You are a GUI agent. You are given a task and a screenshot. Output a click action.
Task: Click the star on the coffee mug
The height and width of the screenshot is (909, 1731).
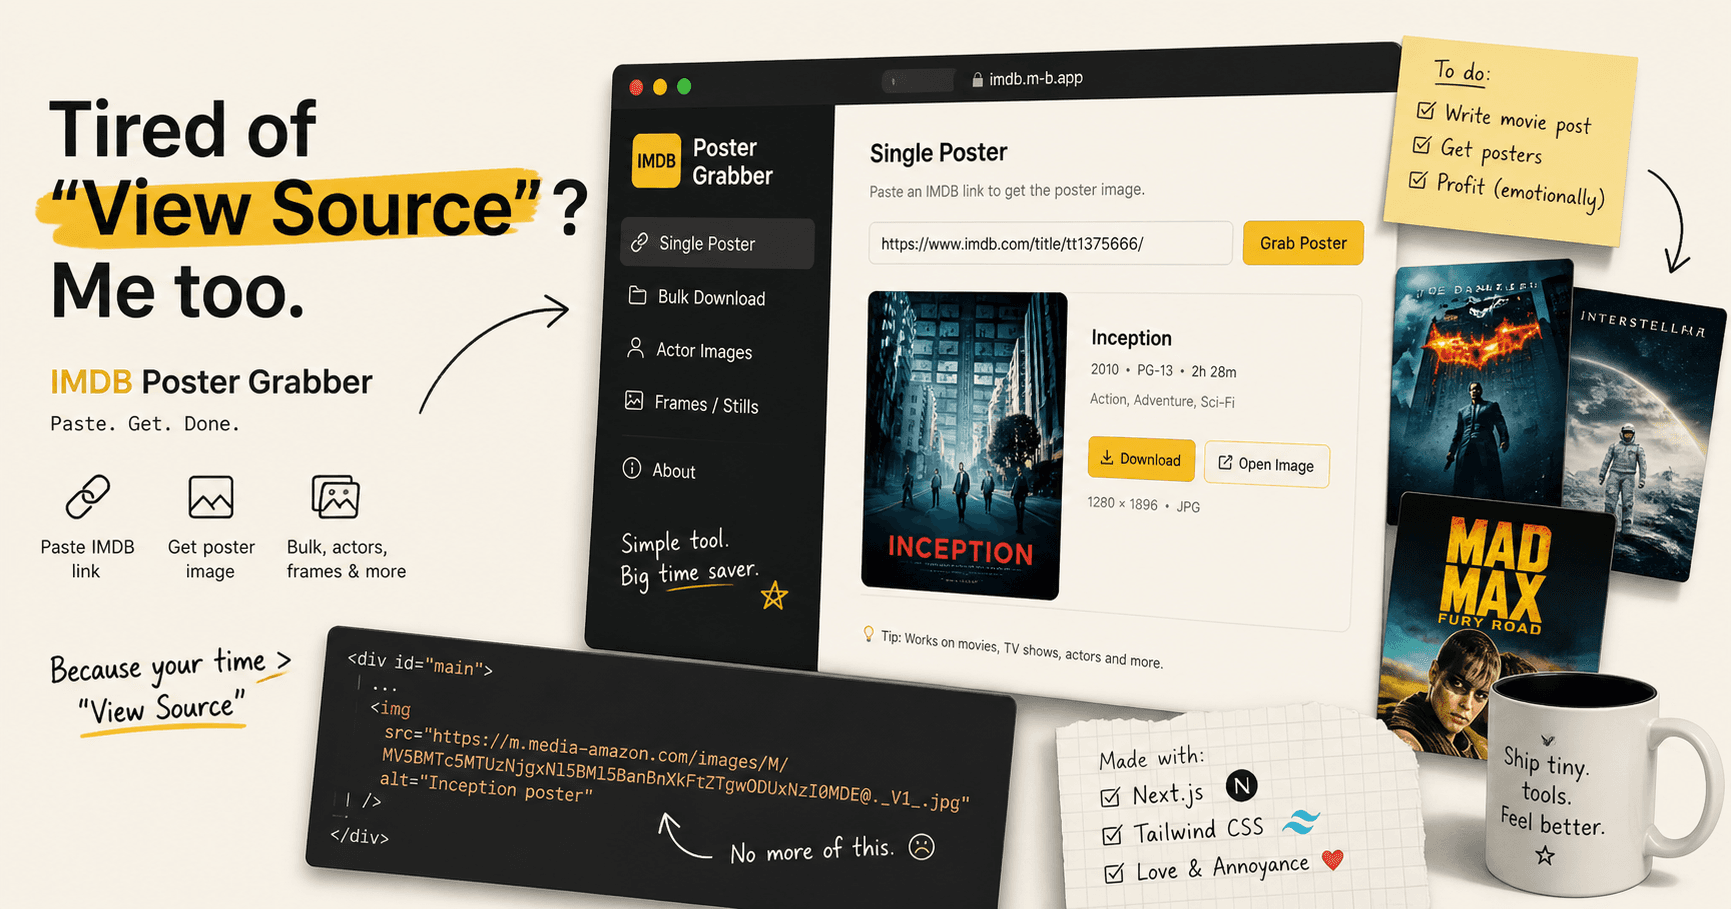[x=1545, y=855]
